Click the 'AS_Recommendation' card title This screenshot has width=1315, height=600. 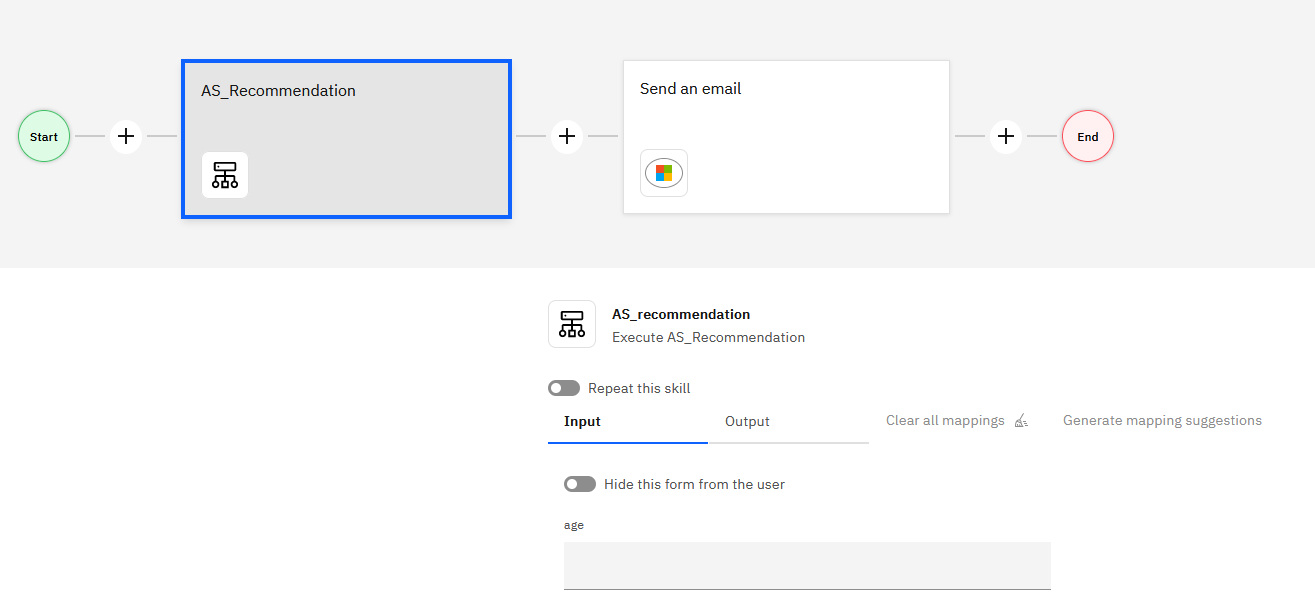(x=278, y=91)
